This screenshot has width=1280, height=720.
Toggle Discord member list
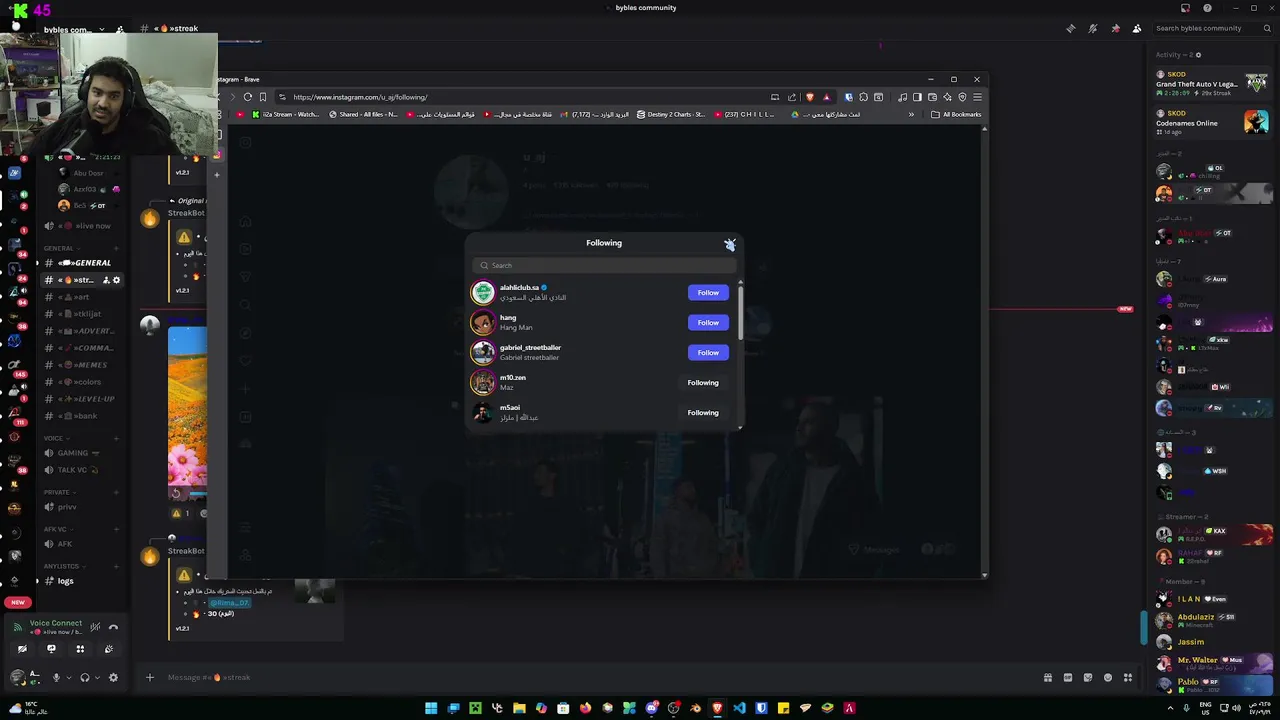point(1137,28)
